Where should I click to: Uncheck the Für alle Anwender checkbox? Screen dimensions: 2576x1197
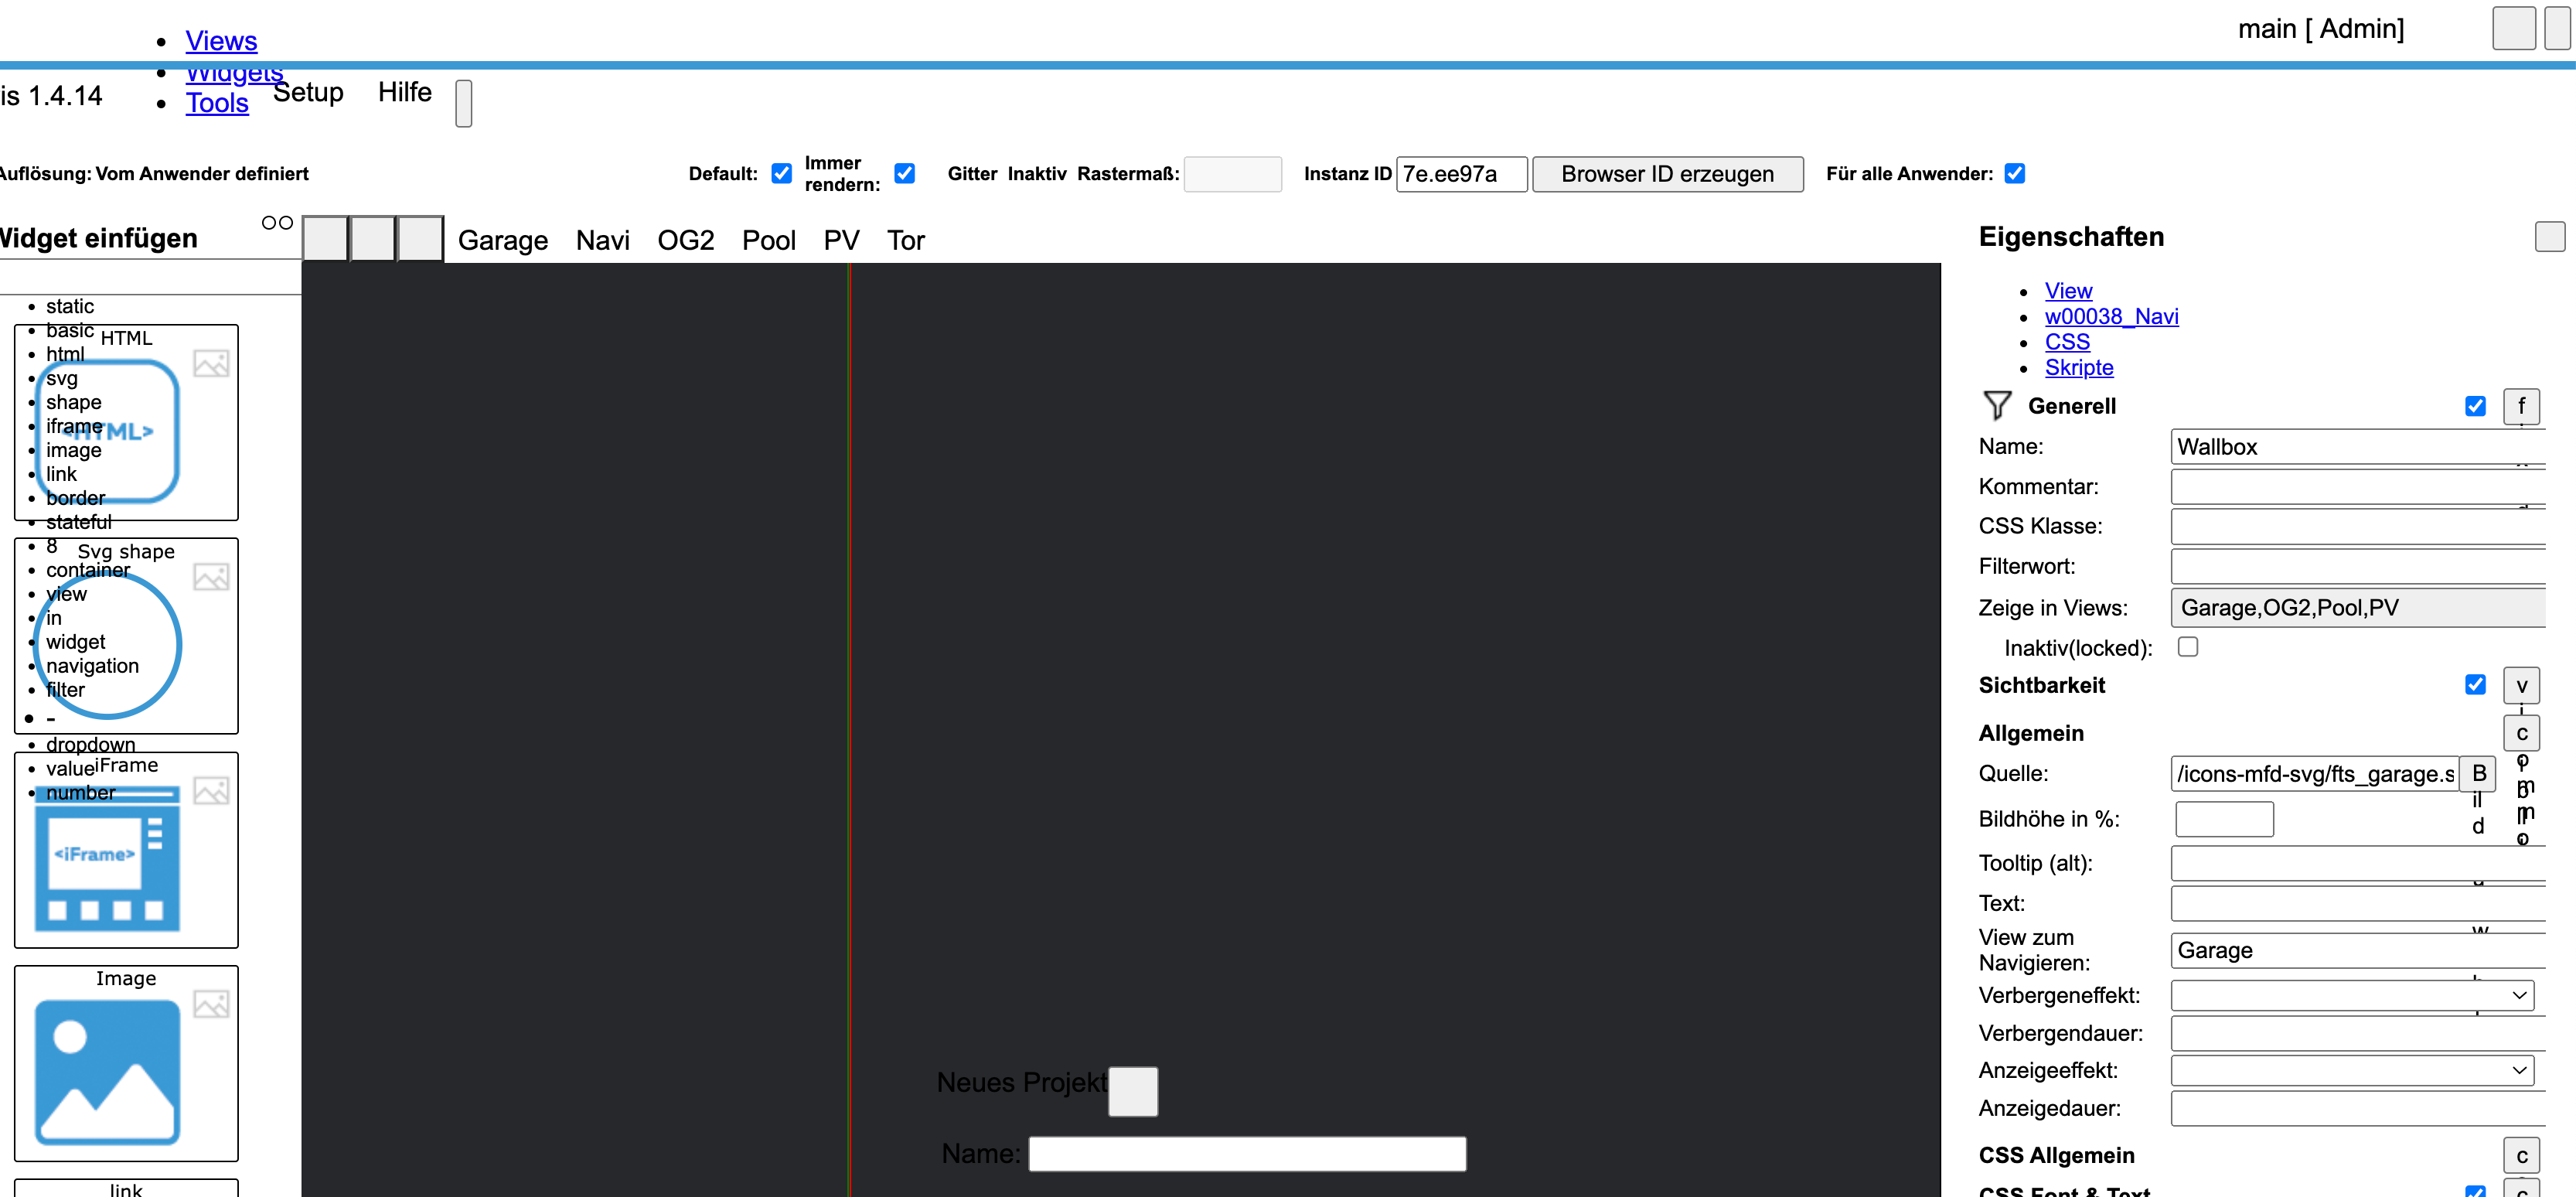click(2014, 174)
